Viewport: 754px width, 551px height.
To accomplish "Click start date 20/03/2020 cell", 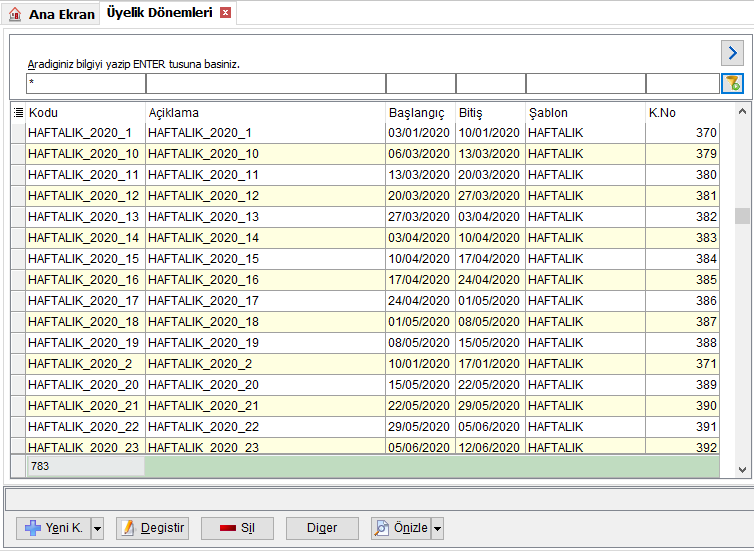I will click(x=420, y=196).
